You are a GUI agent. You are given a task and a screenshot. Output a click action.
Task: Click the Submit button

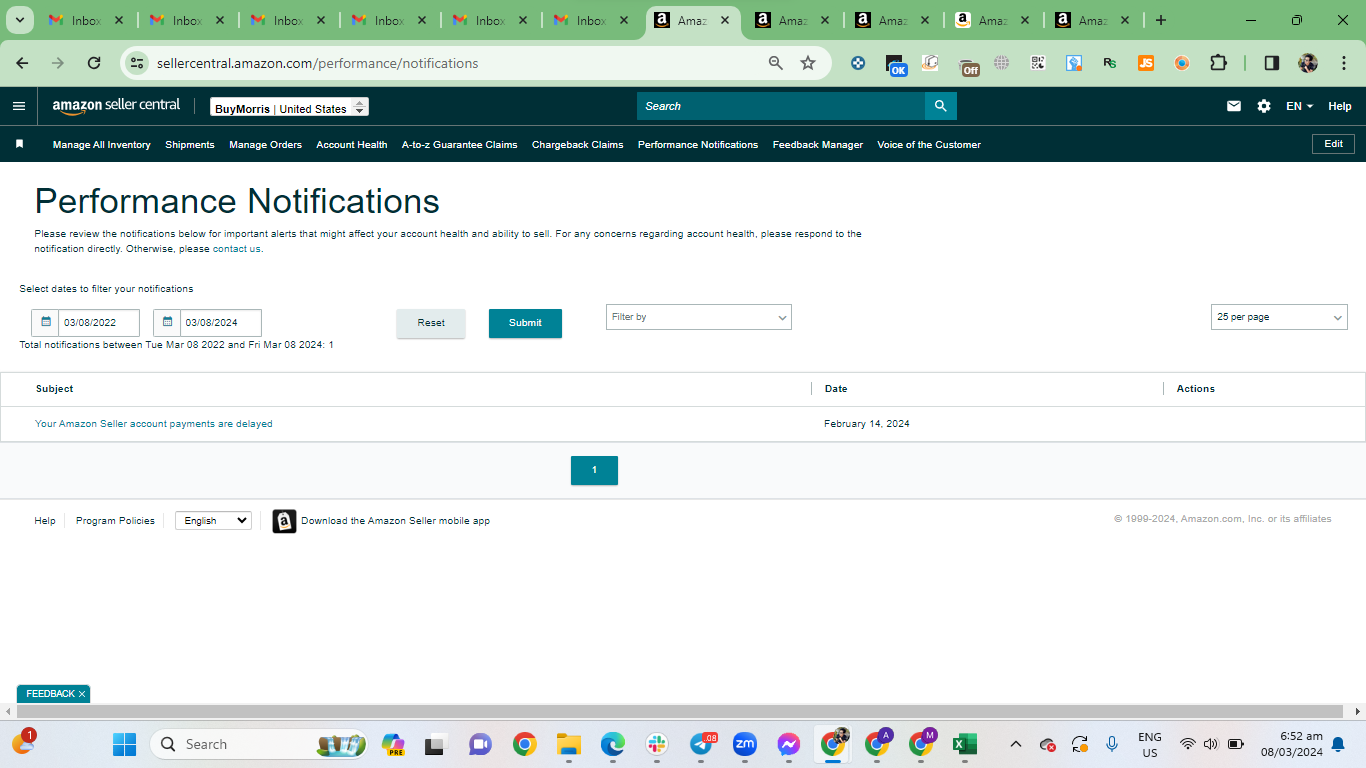[x=525, y=323]
